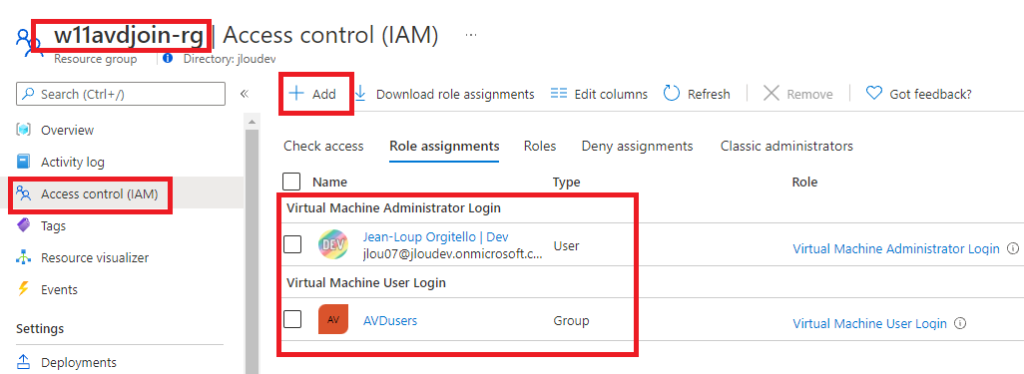Click magnifier icon in search box

tap(28, 94)
